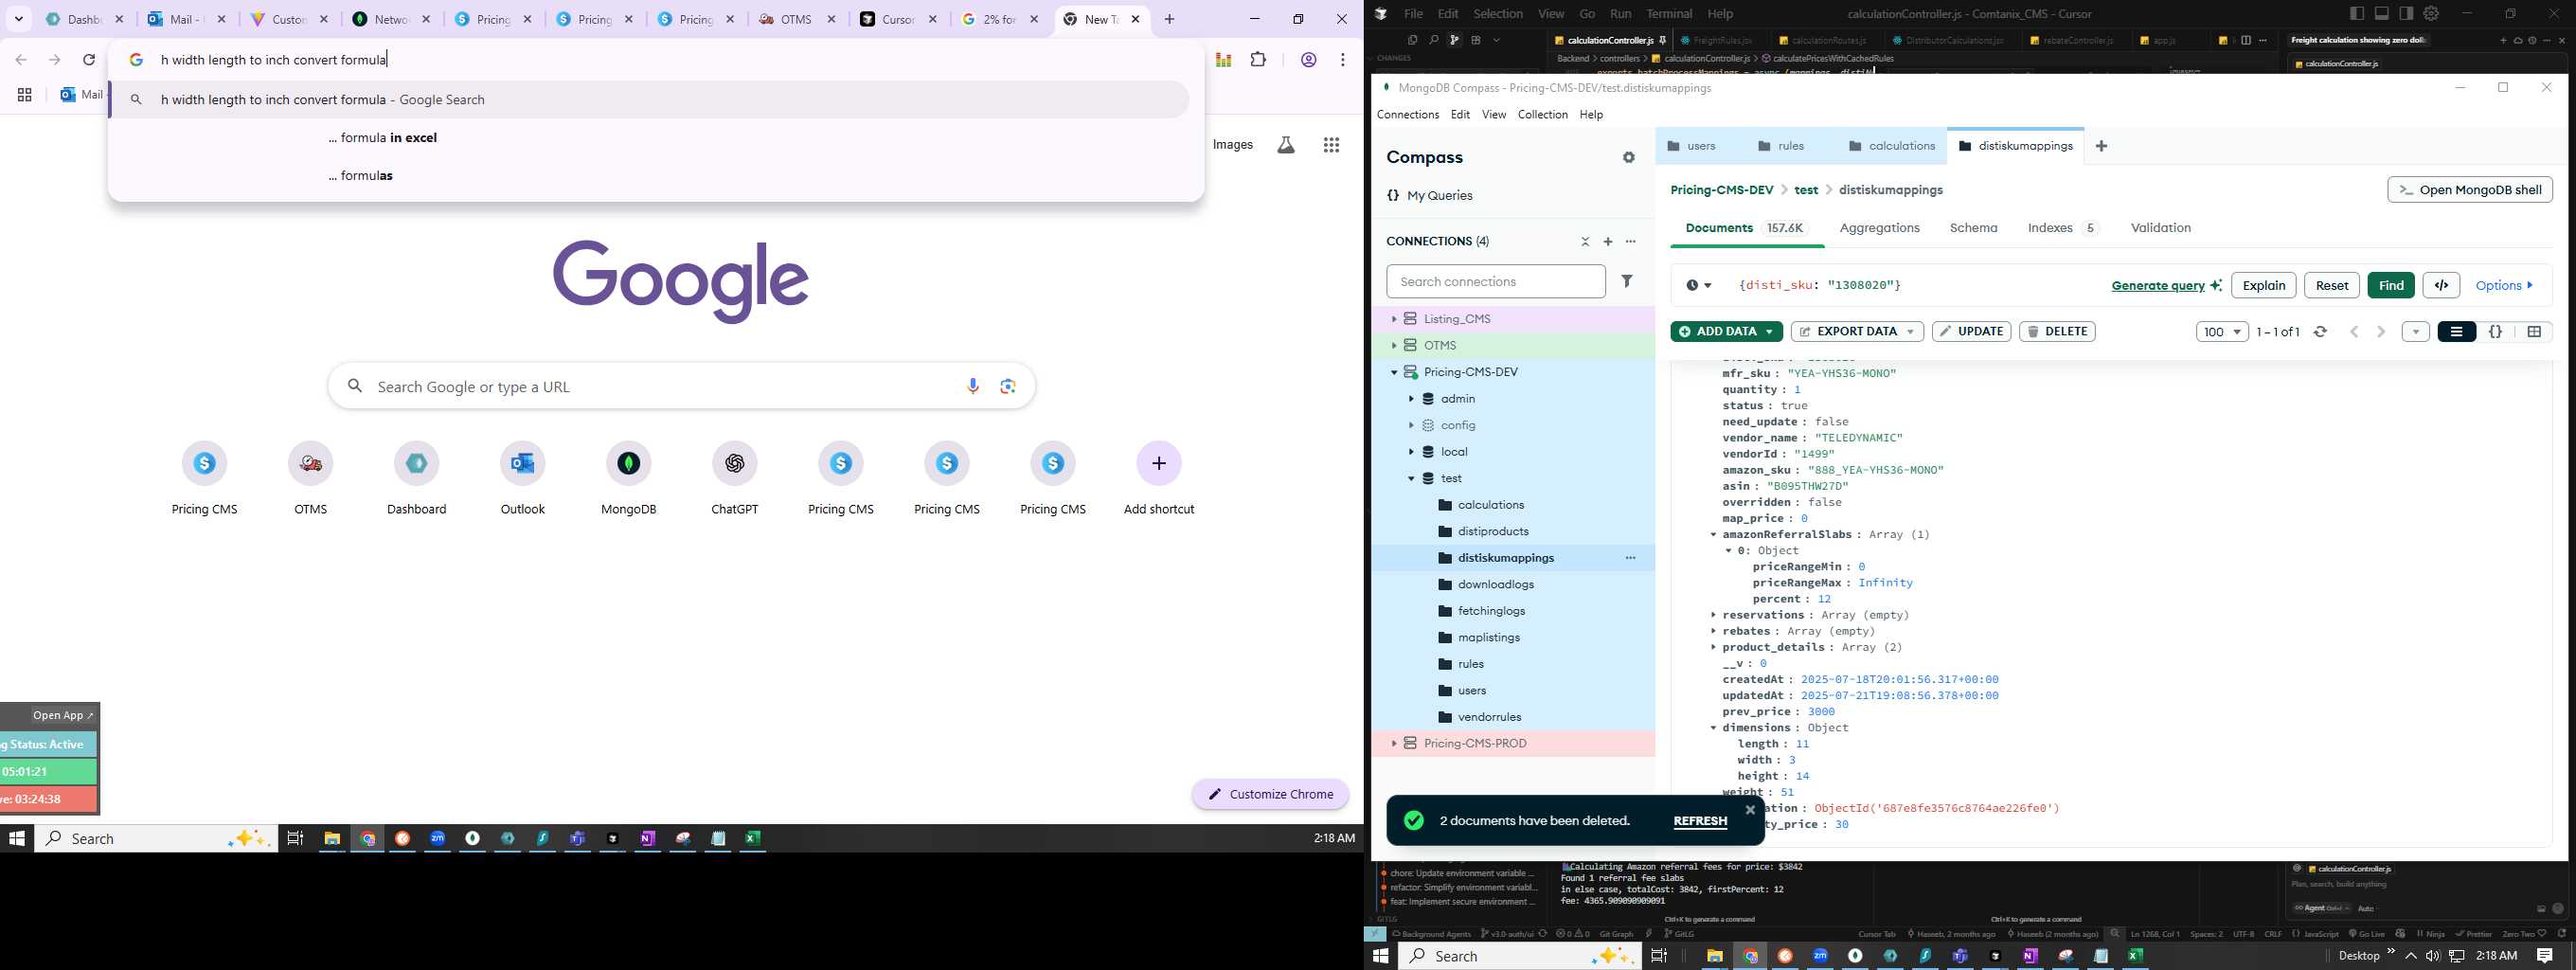Switch to the Schema tab

[1973, 228]
